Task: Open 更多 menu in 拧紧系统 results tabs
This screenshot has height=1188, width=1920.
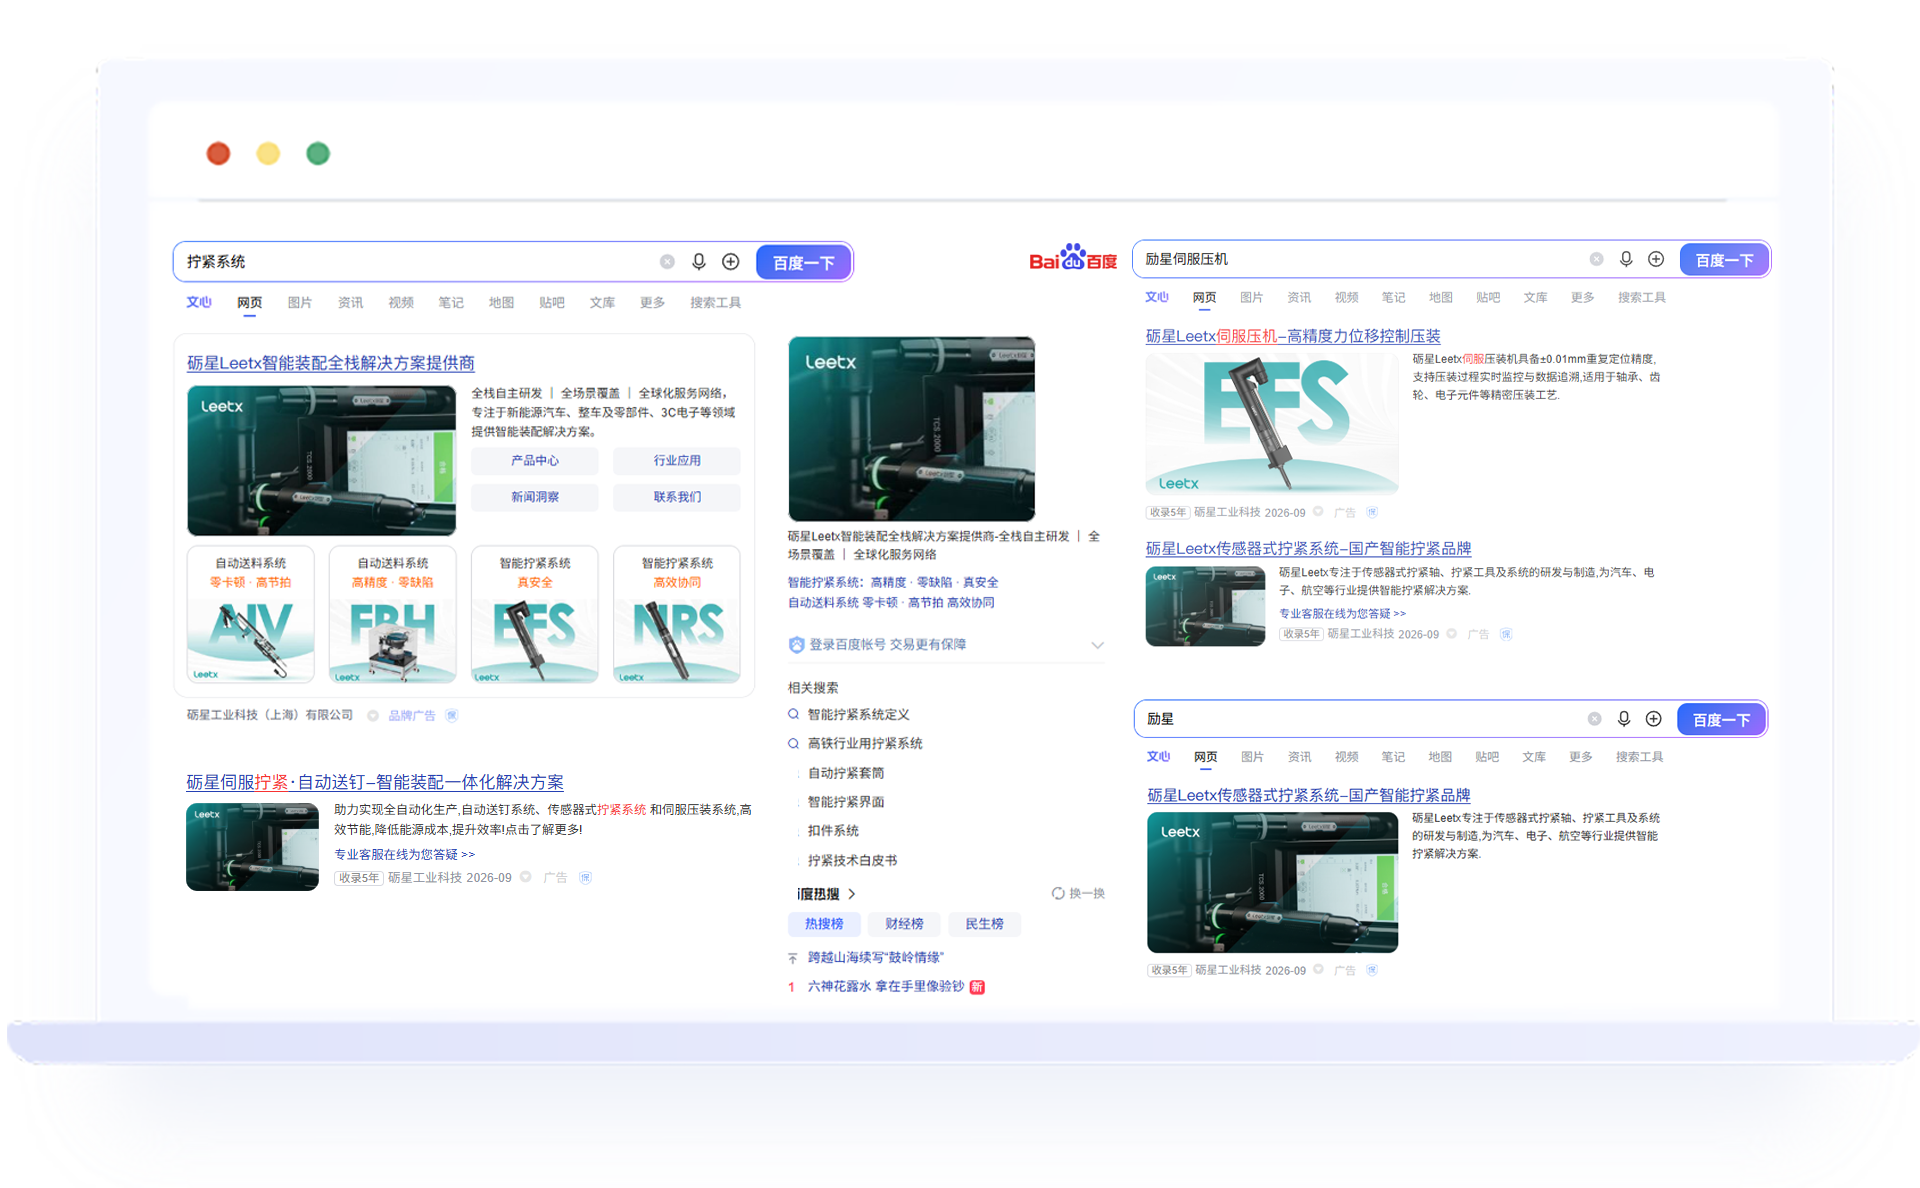Action: [653, 303]
